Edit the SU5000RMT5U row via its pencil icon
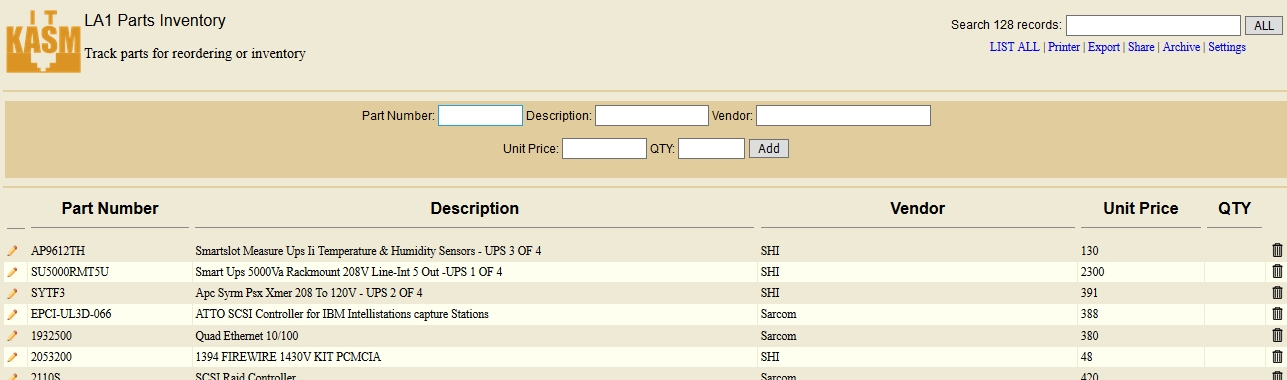The height and width of the screenshot is (380, 1287). 13,271
